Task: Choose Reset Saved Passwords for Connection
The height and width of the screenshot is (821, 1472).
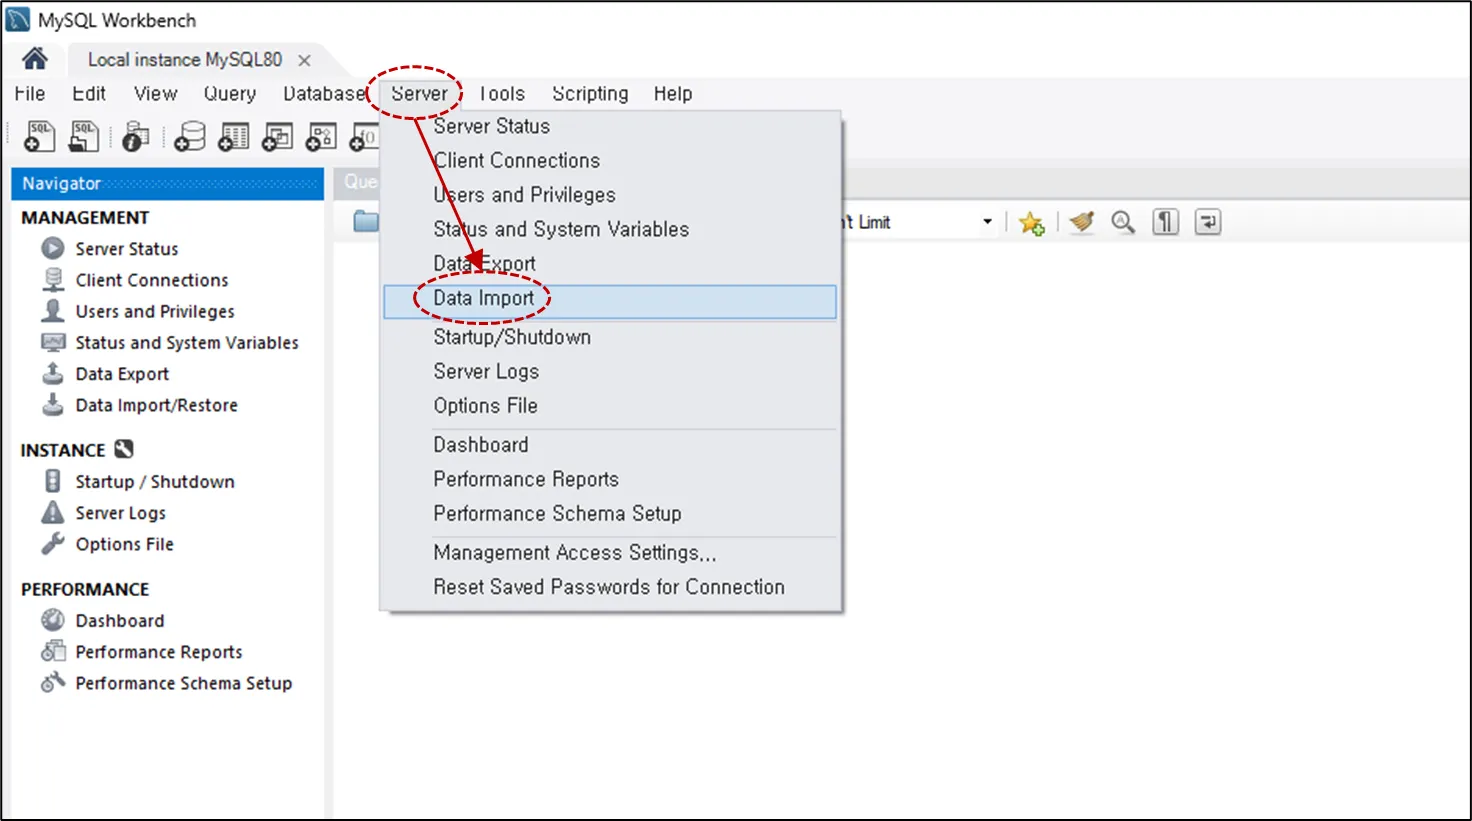Action: pyautogui.click(x=610, y=587)
